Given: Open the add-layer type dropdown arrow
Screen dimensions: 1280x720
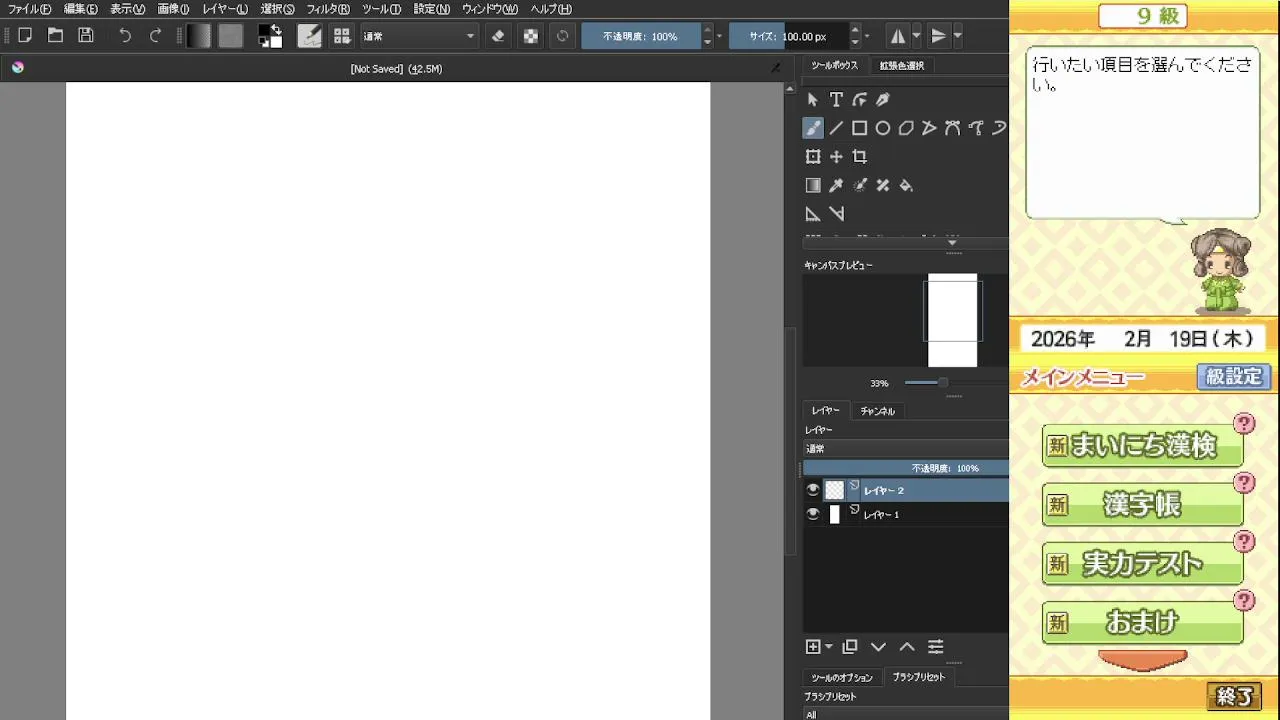Looking at the screenshot, I should [x=829, y=647].
